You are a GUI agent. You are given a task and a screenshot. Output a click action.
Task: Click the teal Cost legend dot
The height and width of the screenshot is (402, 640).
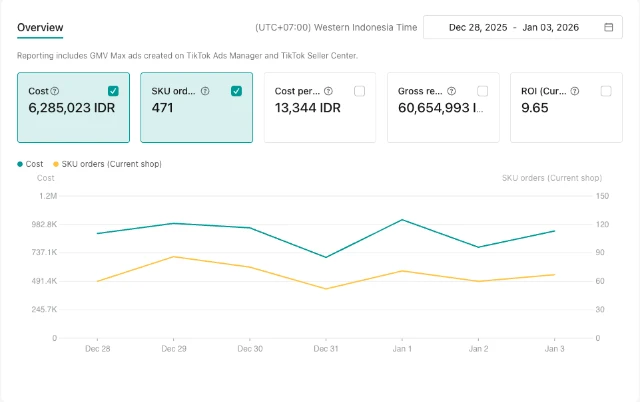point(20,163)
